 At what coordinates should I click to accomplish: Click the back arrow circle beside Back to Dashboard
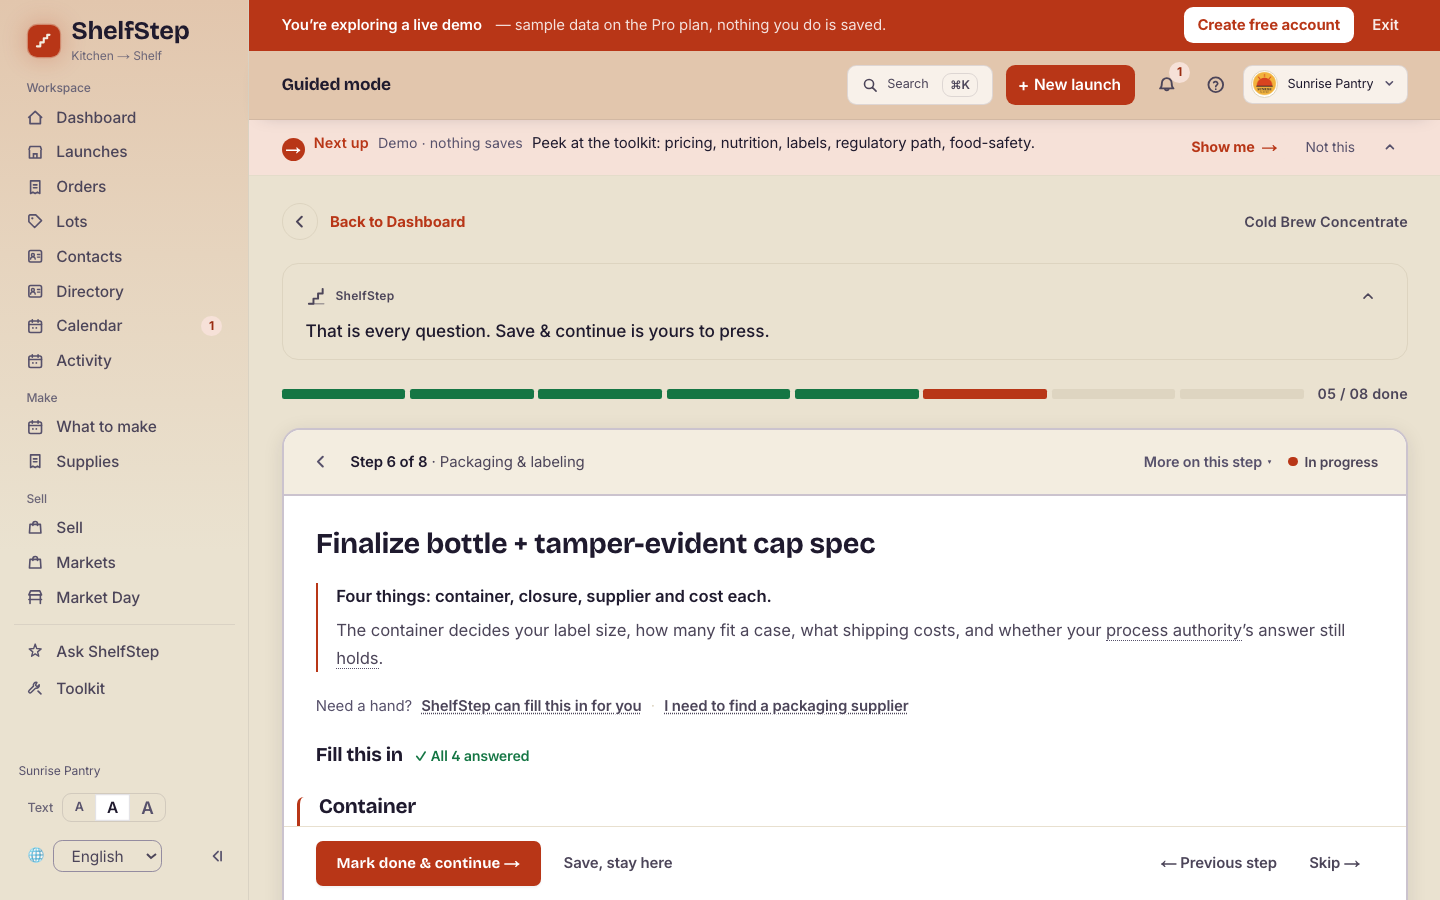(x=300, y=222)
